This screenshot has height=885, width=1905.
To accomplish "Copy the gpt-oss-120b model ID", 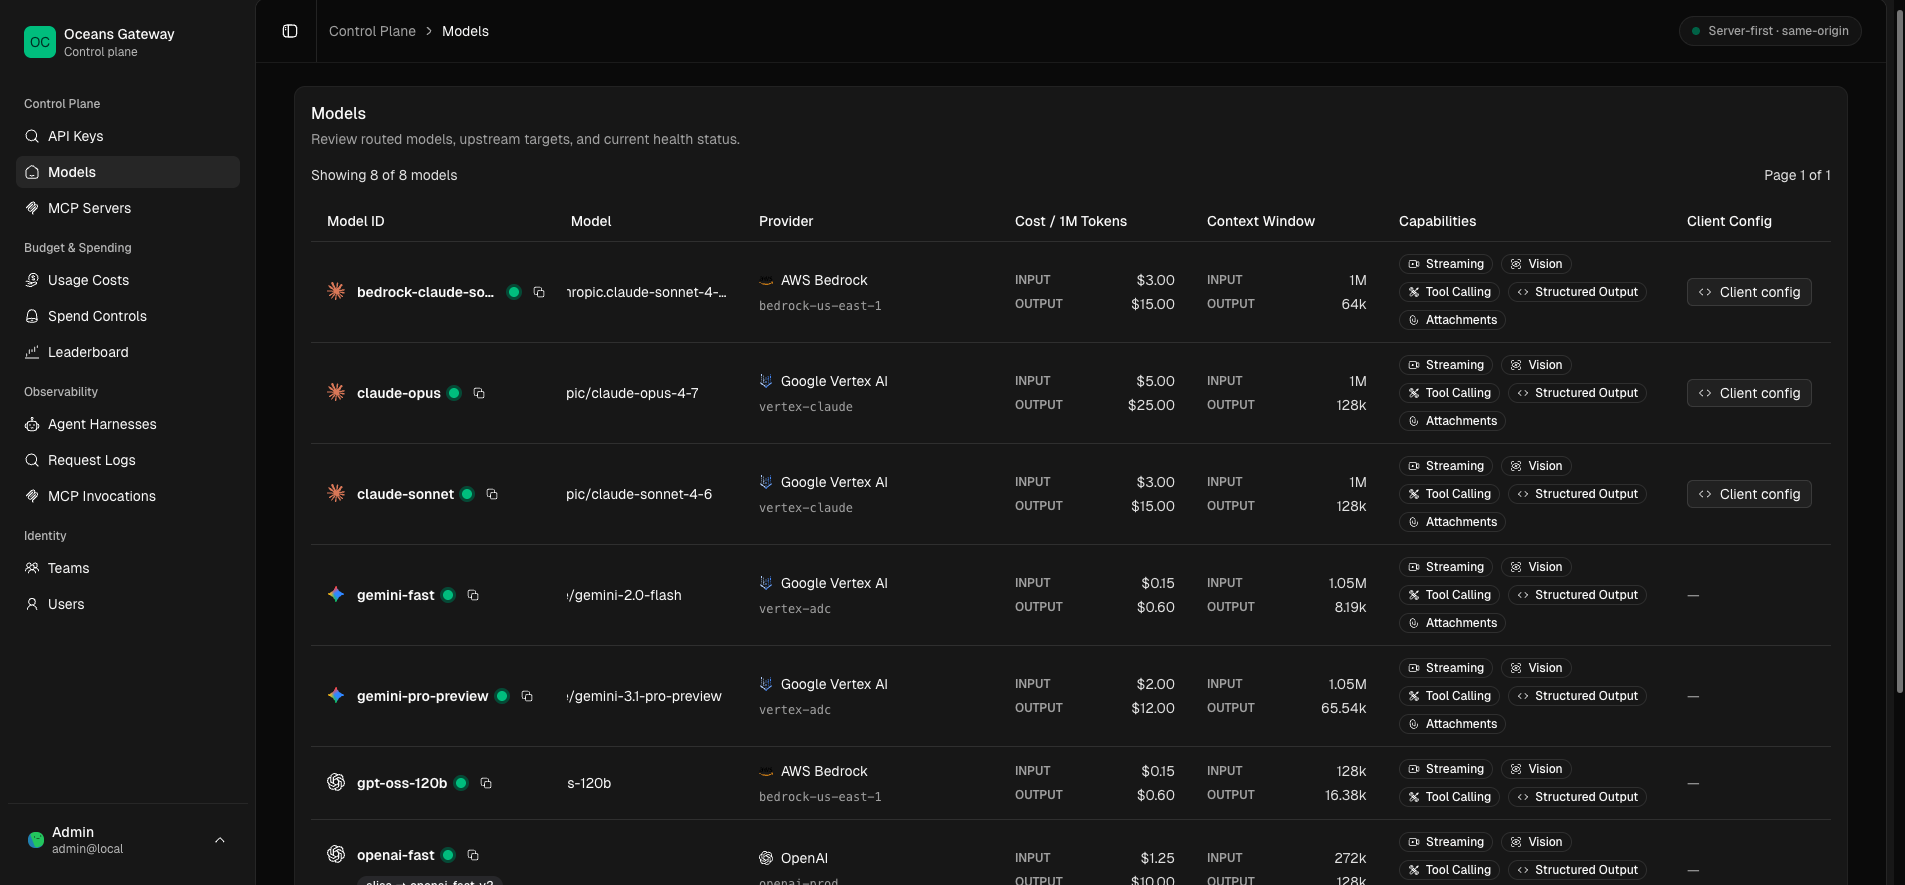I will [x=486, y=783].
